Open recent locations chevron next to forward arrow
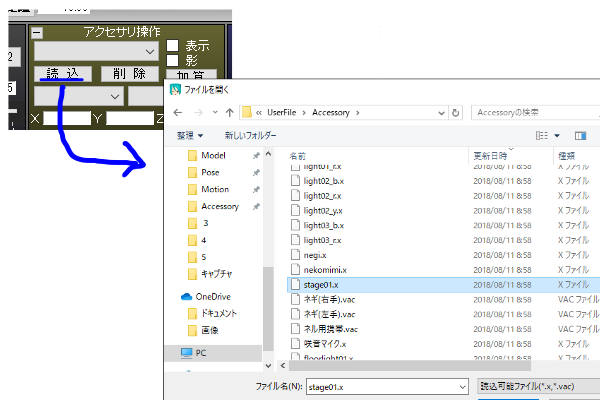 pos(215,113)
